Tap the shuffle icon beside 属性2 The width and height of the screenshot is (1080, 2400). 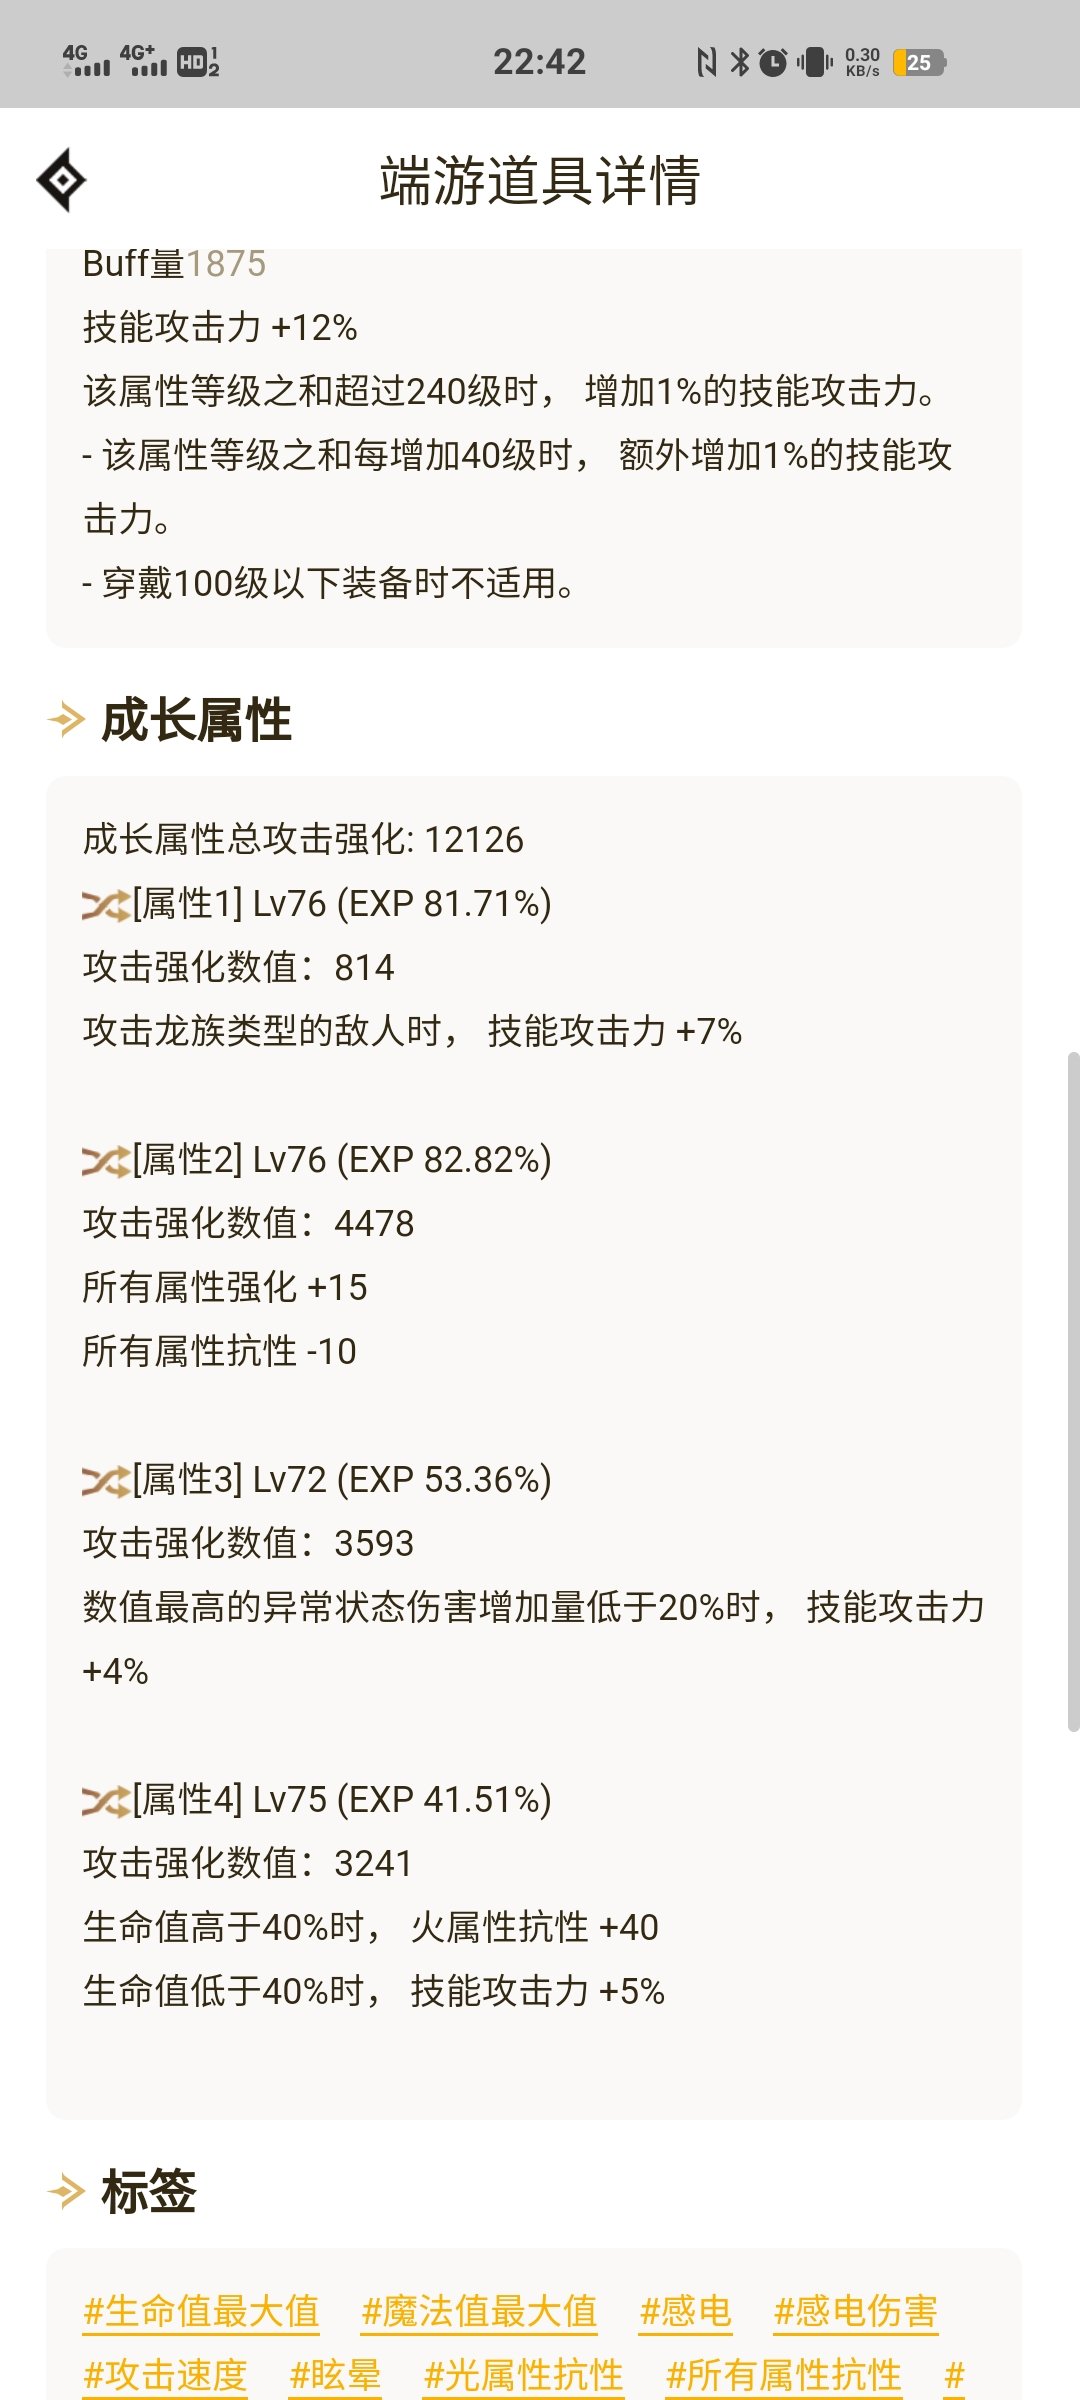coord(106,1162)
